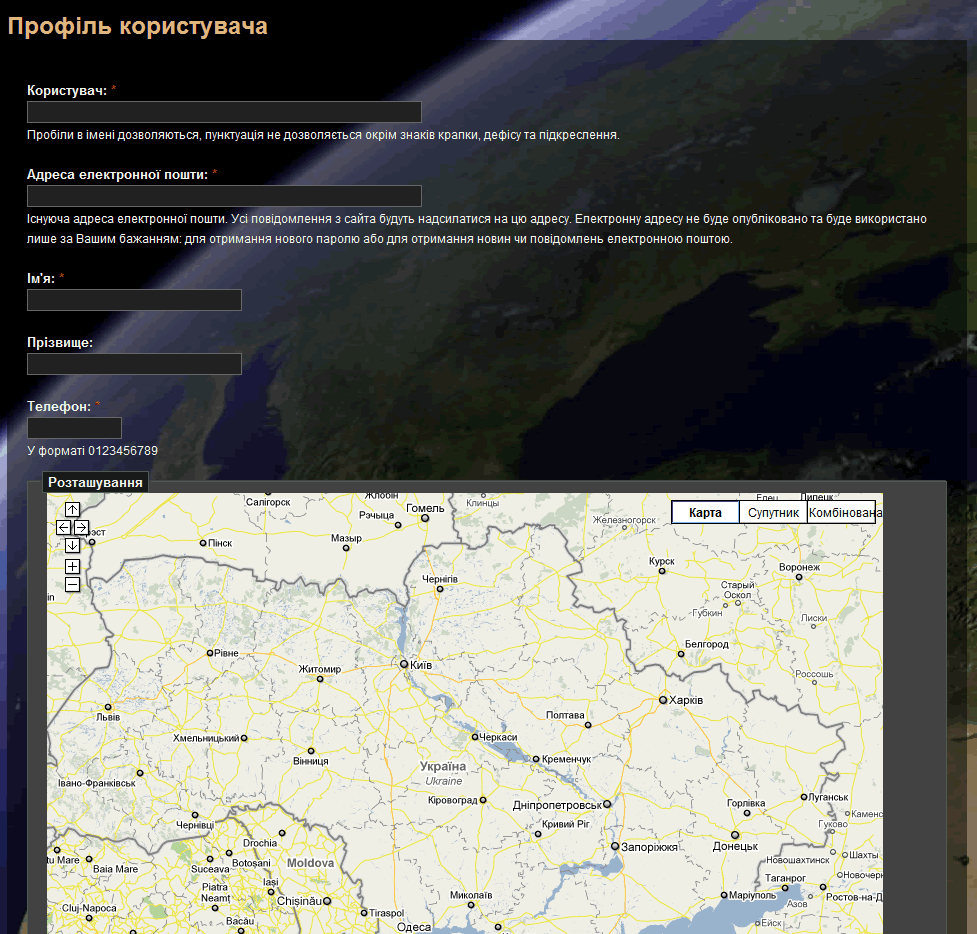
Task: Click the Харків city marker
Action: coord(663,700)
